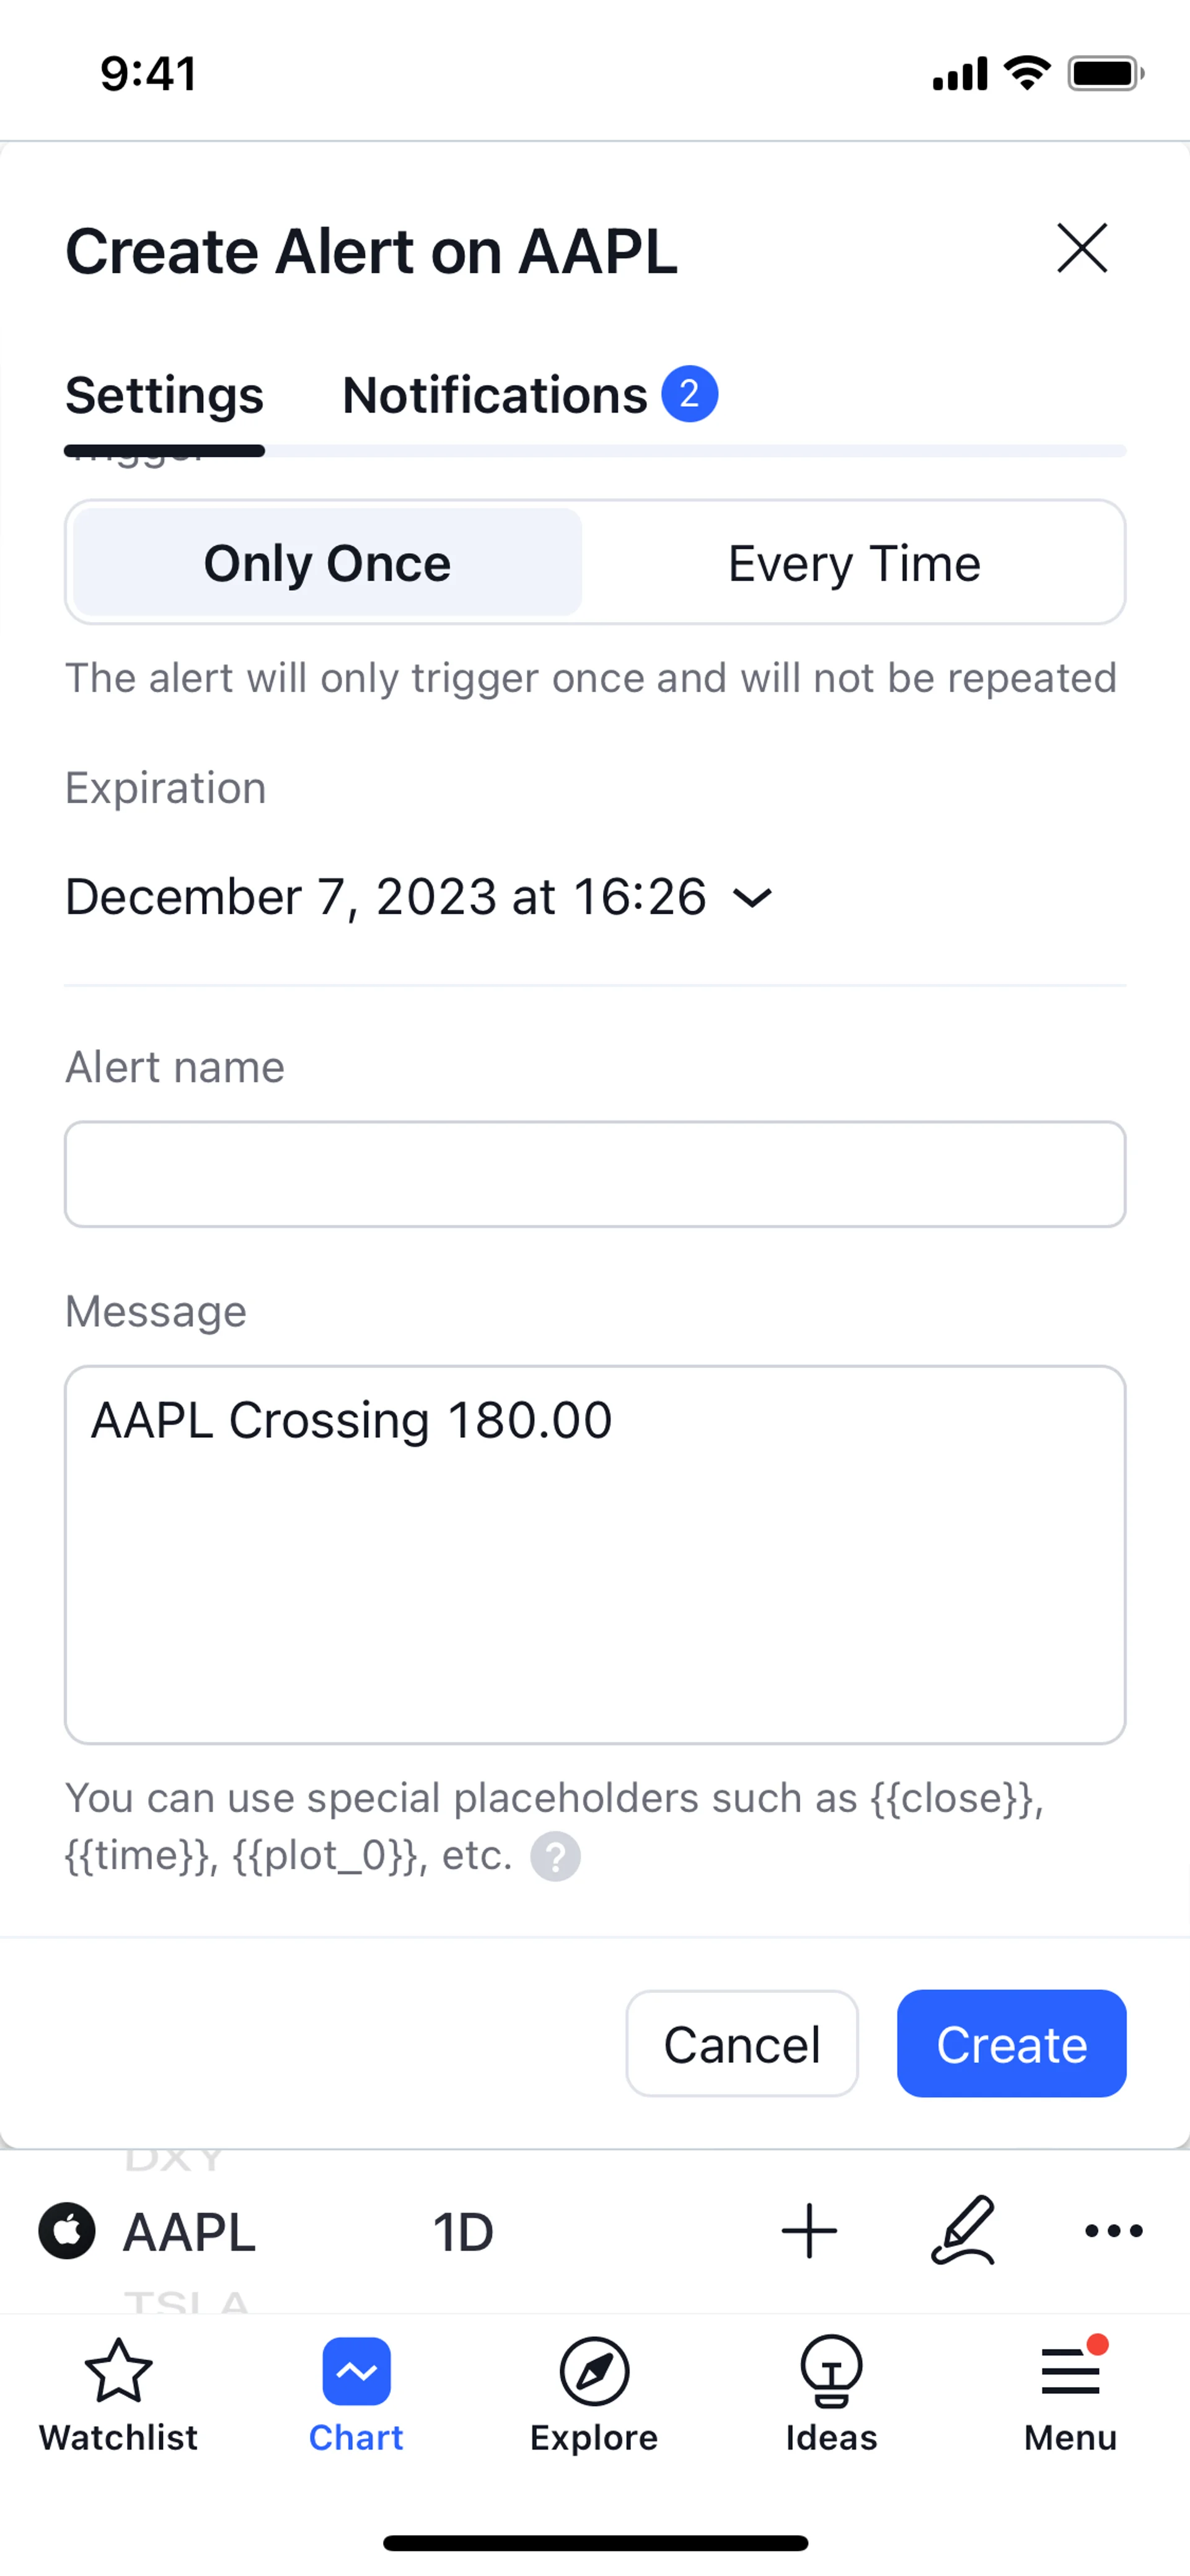Open the Menu hamburger icon
Image resolution: width=1190 pixels, height=2576 pixels.
pyautogui.click(x=1070, y=2370)
